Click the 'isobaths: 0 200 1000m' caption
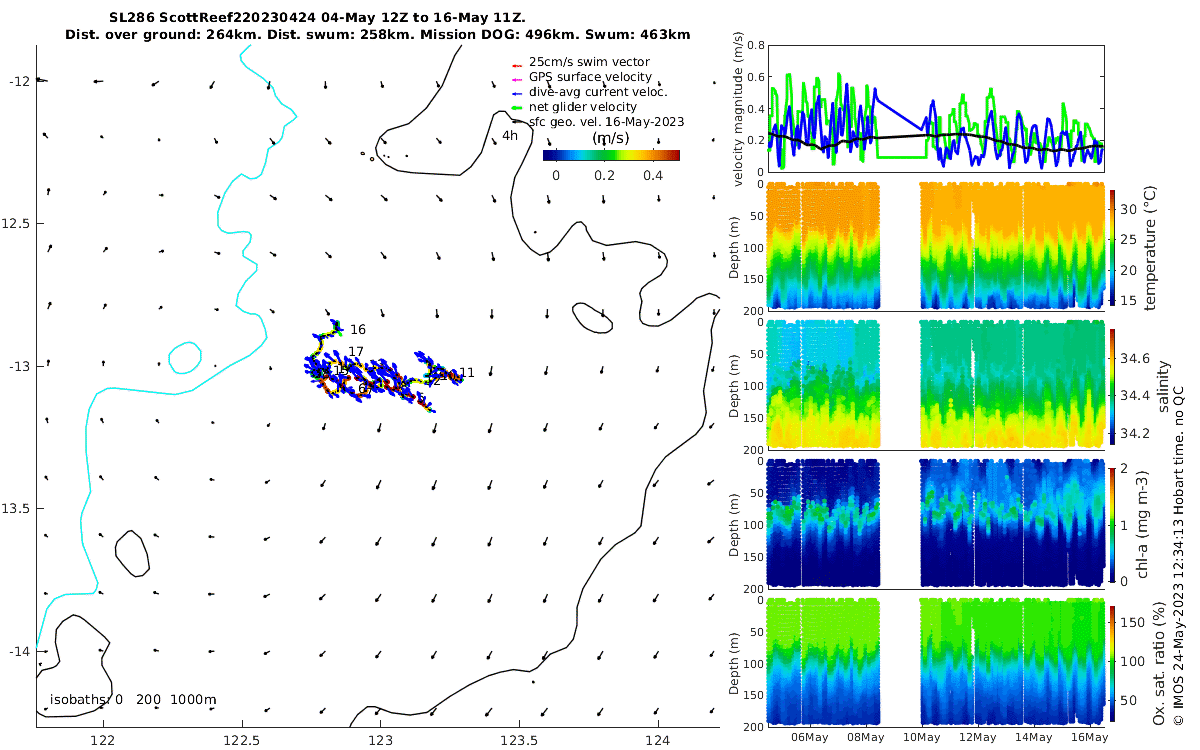Viewport: 1200px width, 750px height. point(133,700)
